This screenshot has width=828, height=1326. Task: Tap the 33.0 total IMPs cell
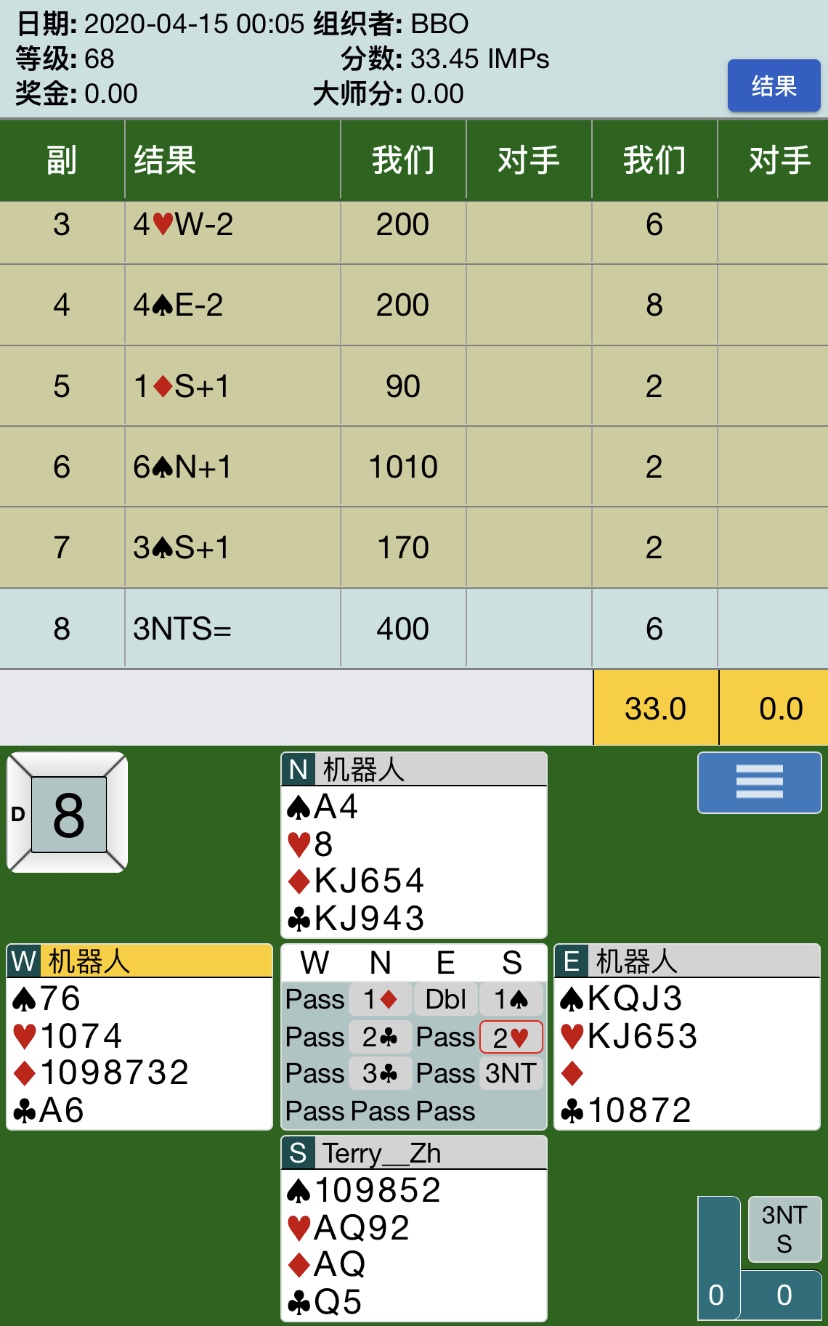click(x=655, y=708)
